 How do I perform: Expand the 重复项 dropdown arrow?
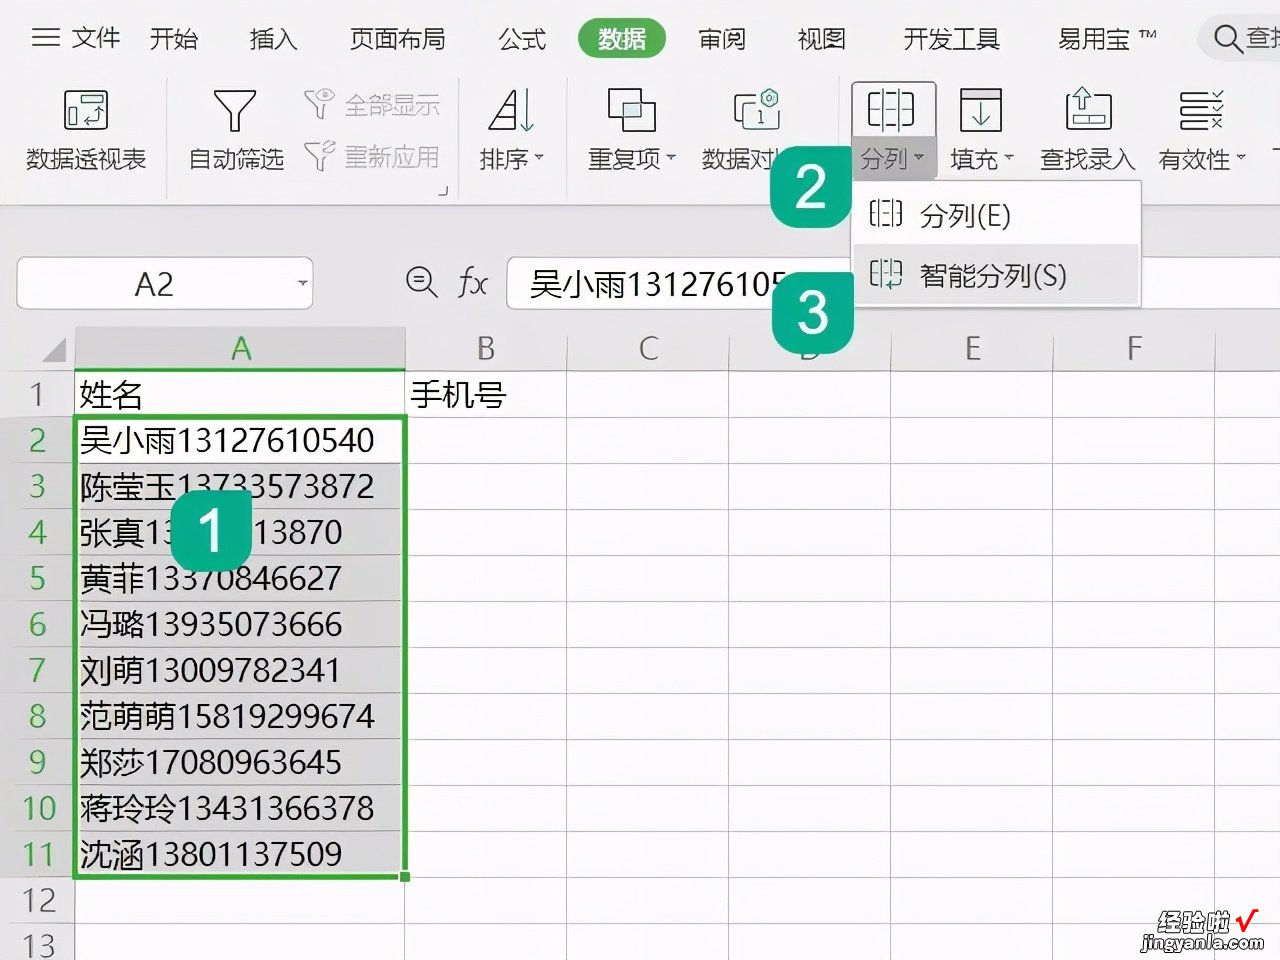pos(671,158)
